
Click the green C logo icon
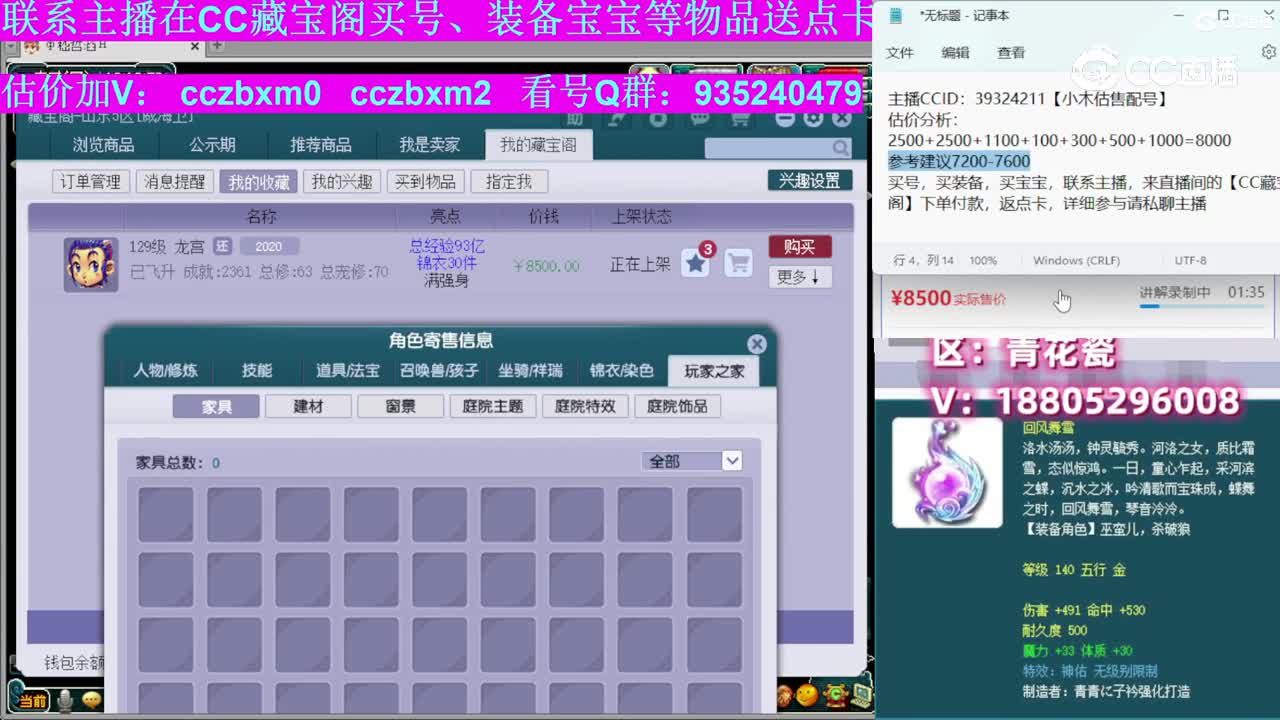click(x=836, y=693)
